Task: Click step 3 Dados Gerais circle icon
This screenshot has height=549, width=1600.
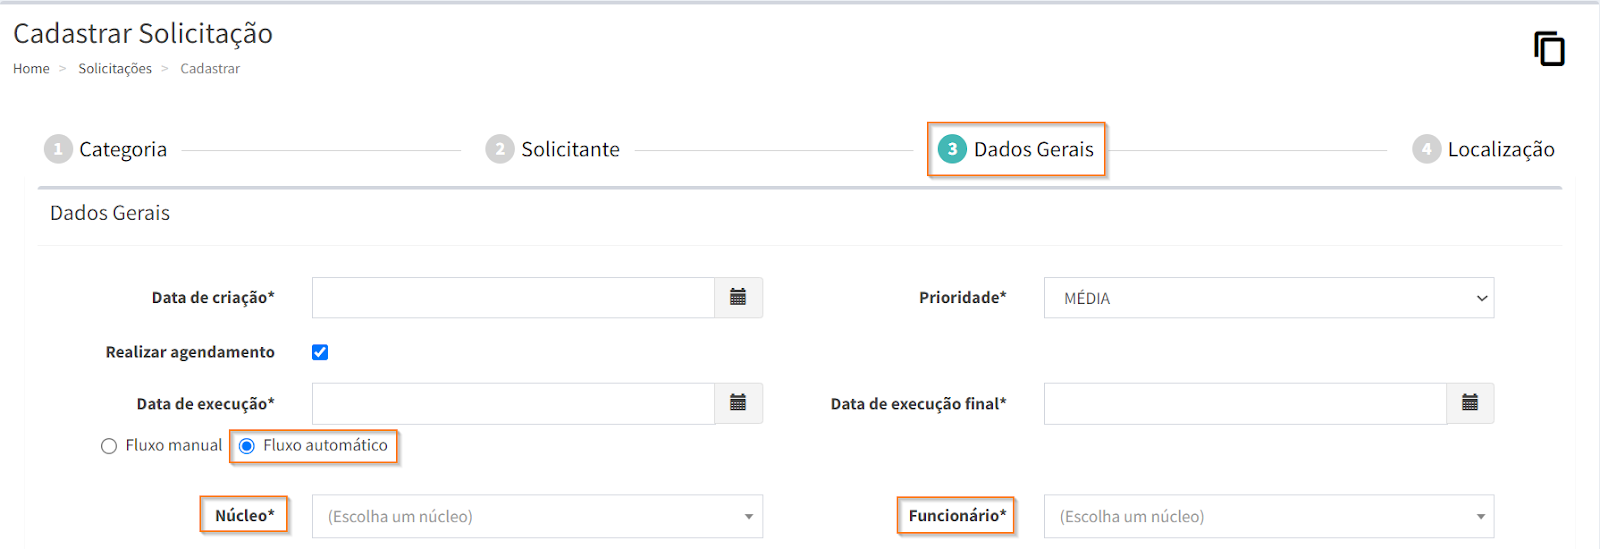Action: (952, 149)
